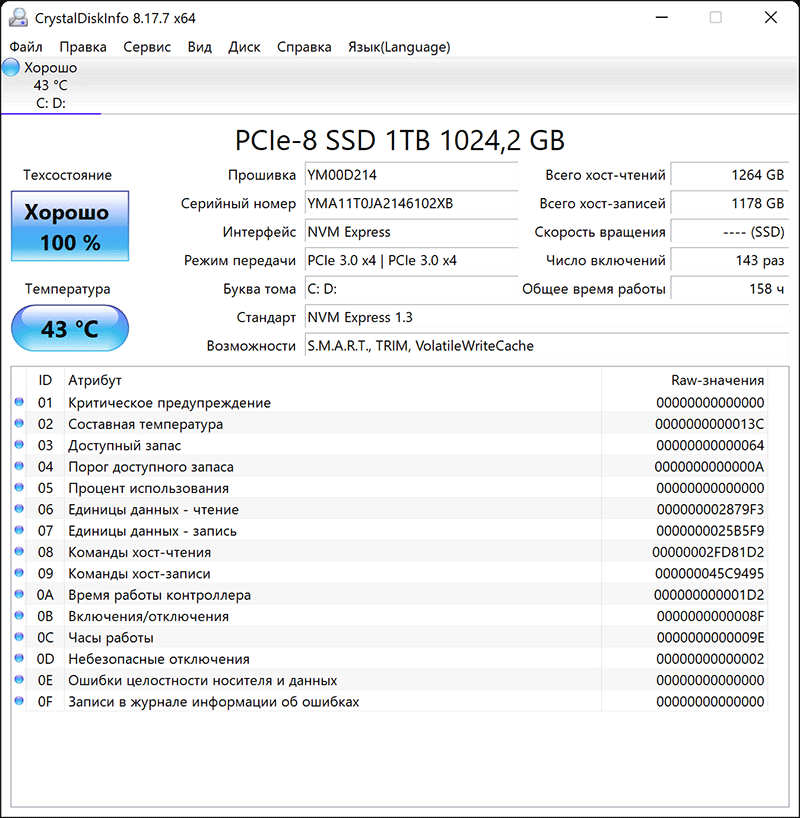Click status orb for Время работы контроллера row
The width and height of the screenshot is (800, 818).
19,594
